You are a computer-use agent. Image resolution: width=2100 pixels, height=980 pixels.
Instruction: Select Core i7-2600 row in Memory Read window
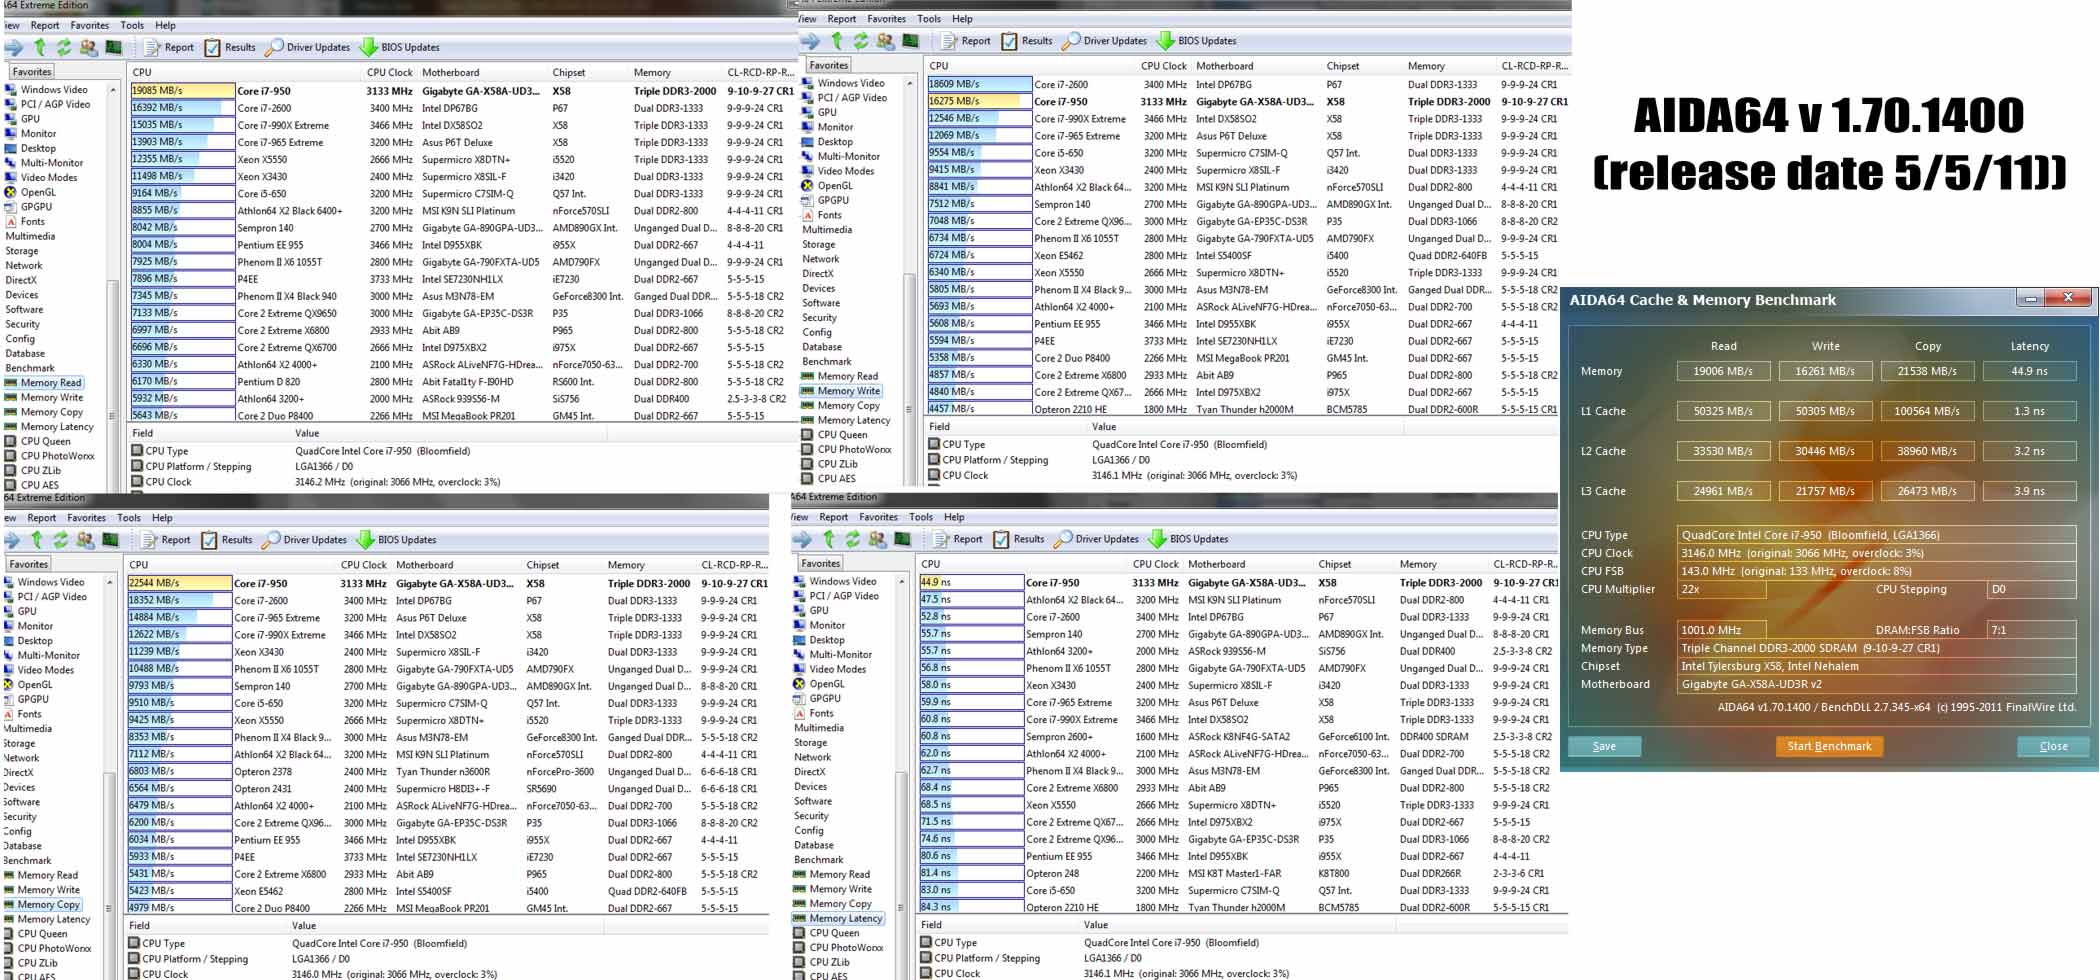coord(462,108)
